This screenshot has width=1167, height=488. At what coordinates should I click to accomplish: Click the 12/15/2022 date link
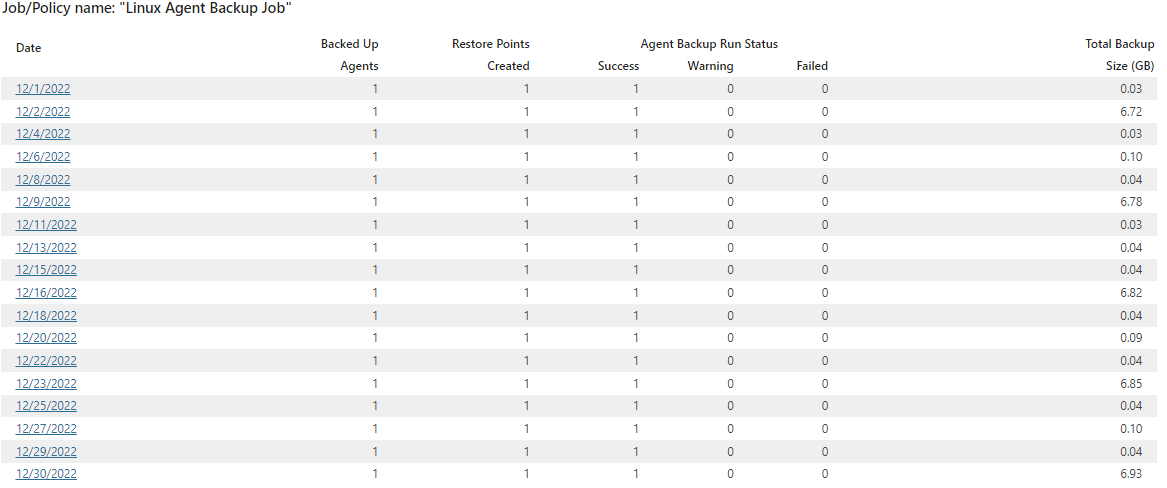46,270
